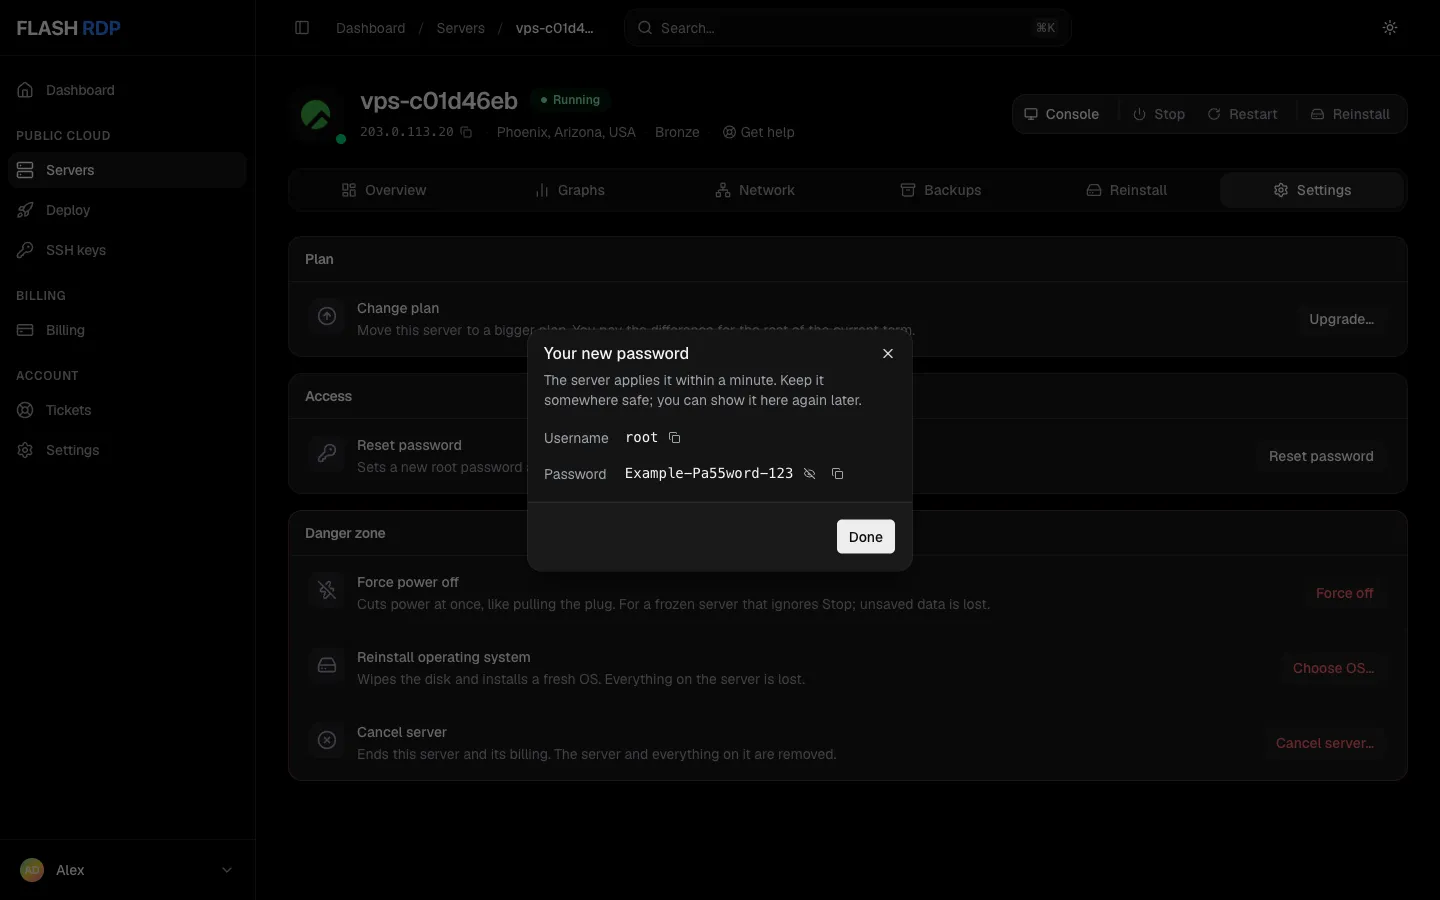Copy the server IP address

466,132
